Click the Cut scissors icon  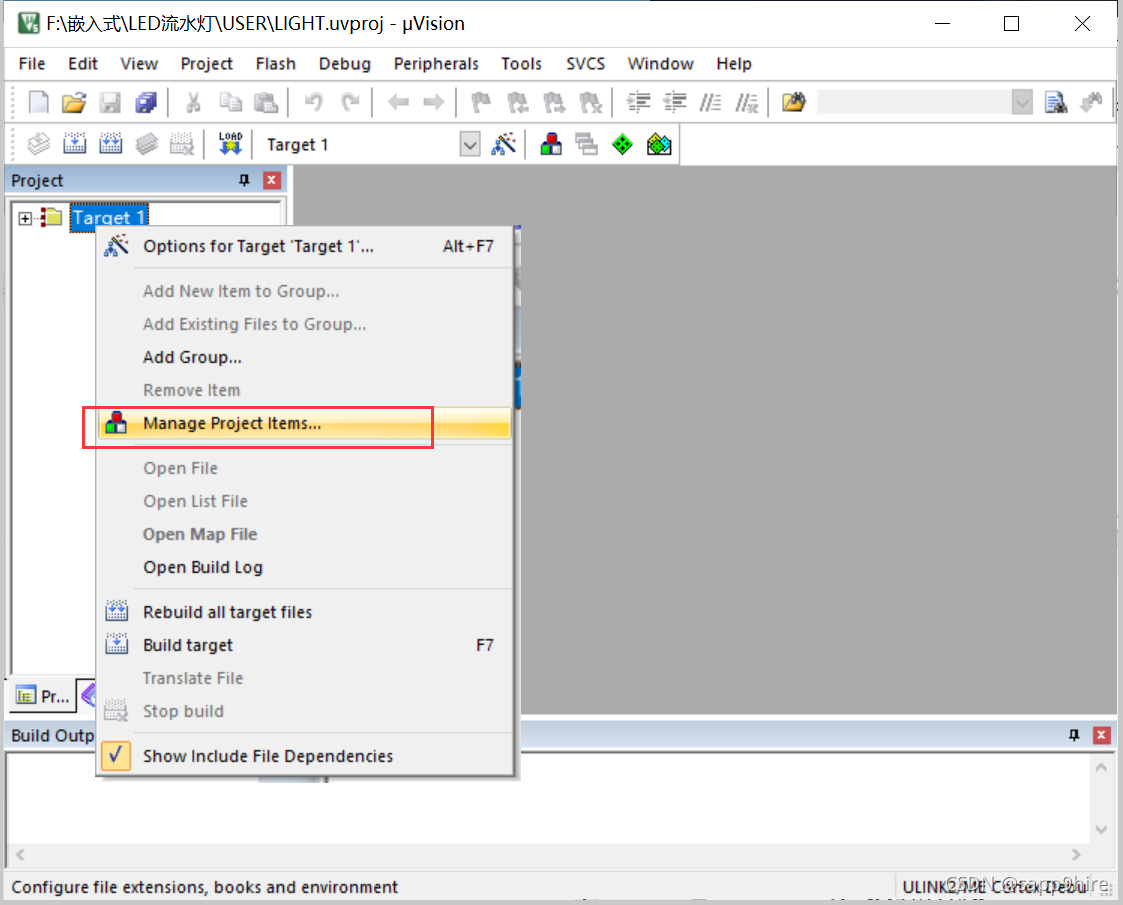point(193,102)
